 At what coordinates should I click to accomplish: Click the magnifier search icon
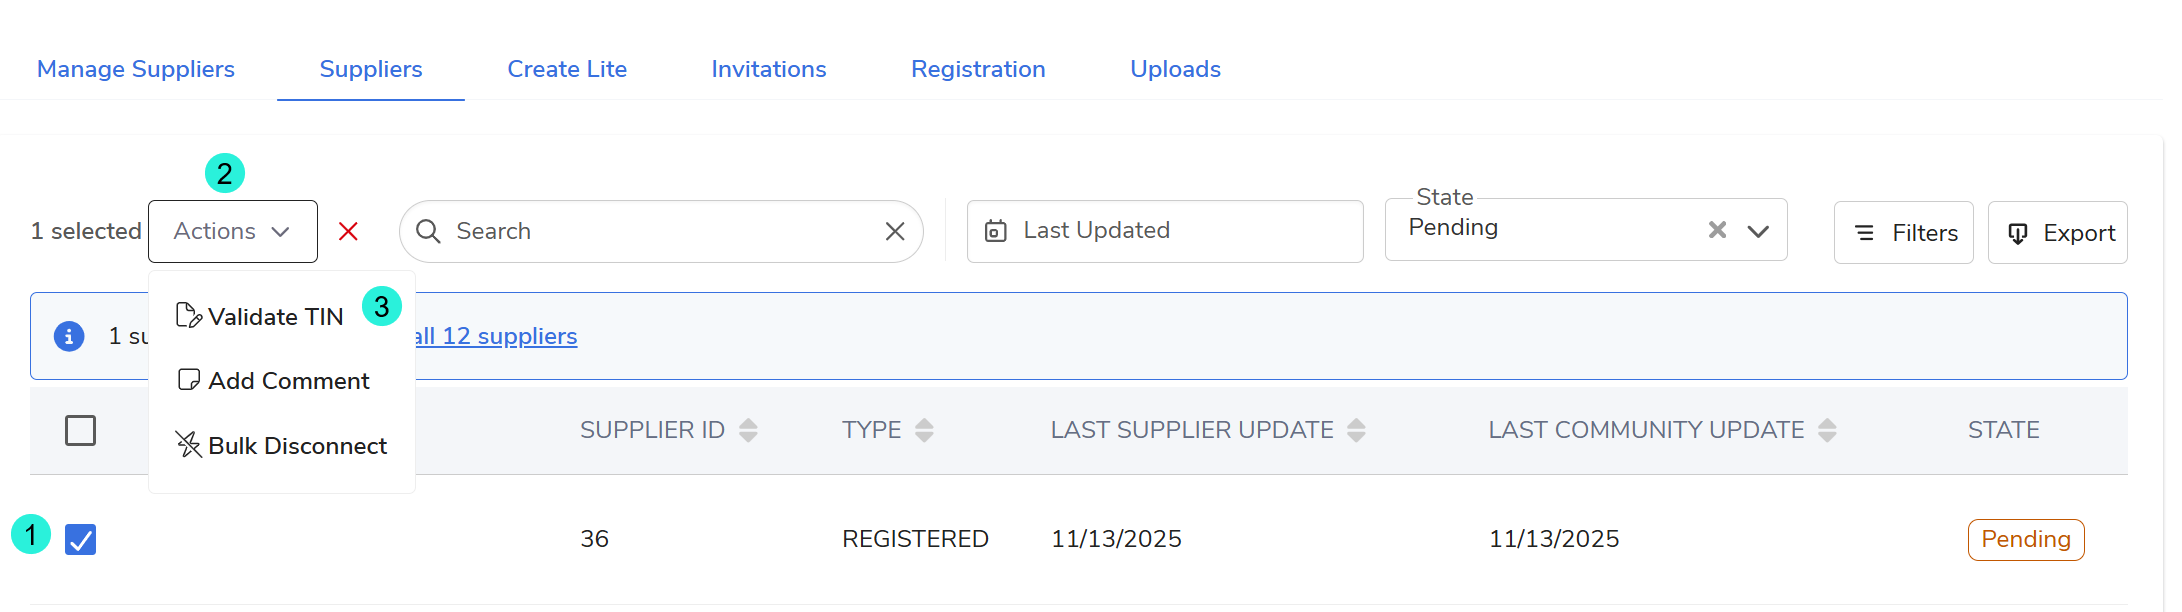428,231
